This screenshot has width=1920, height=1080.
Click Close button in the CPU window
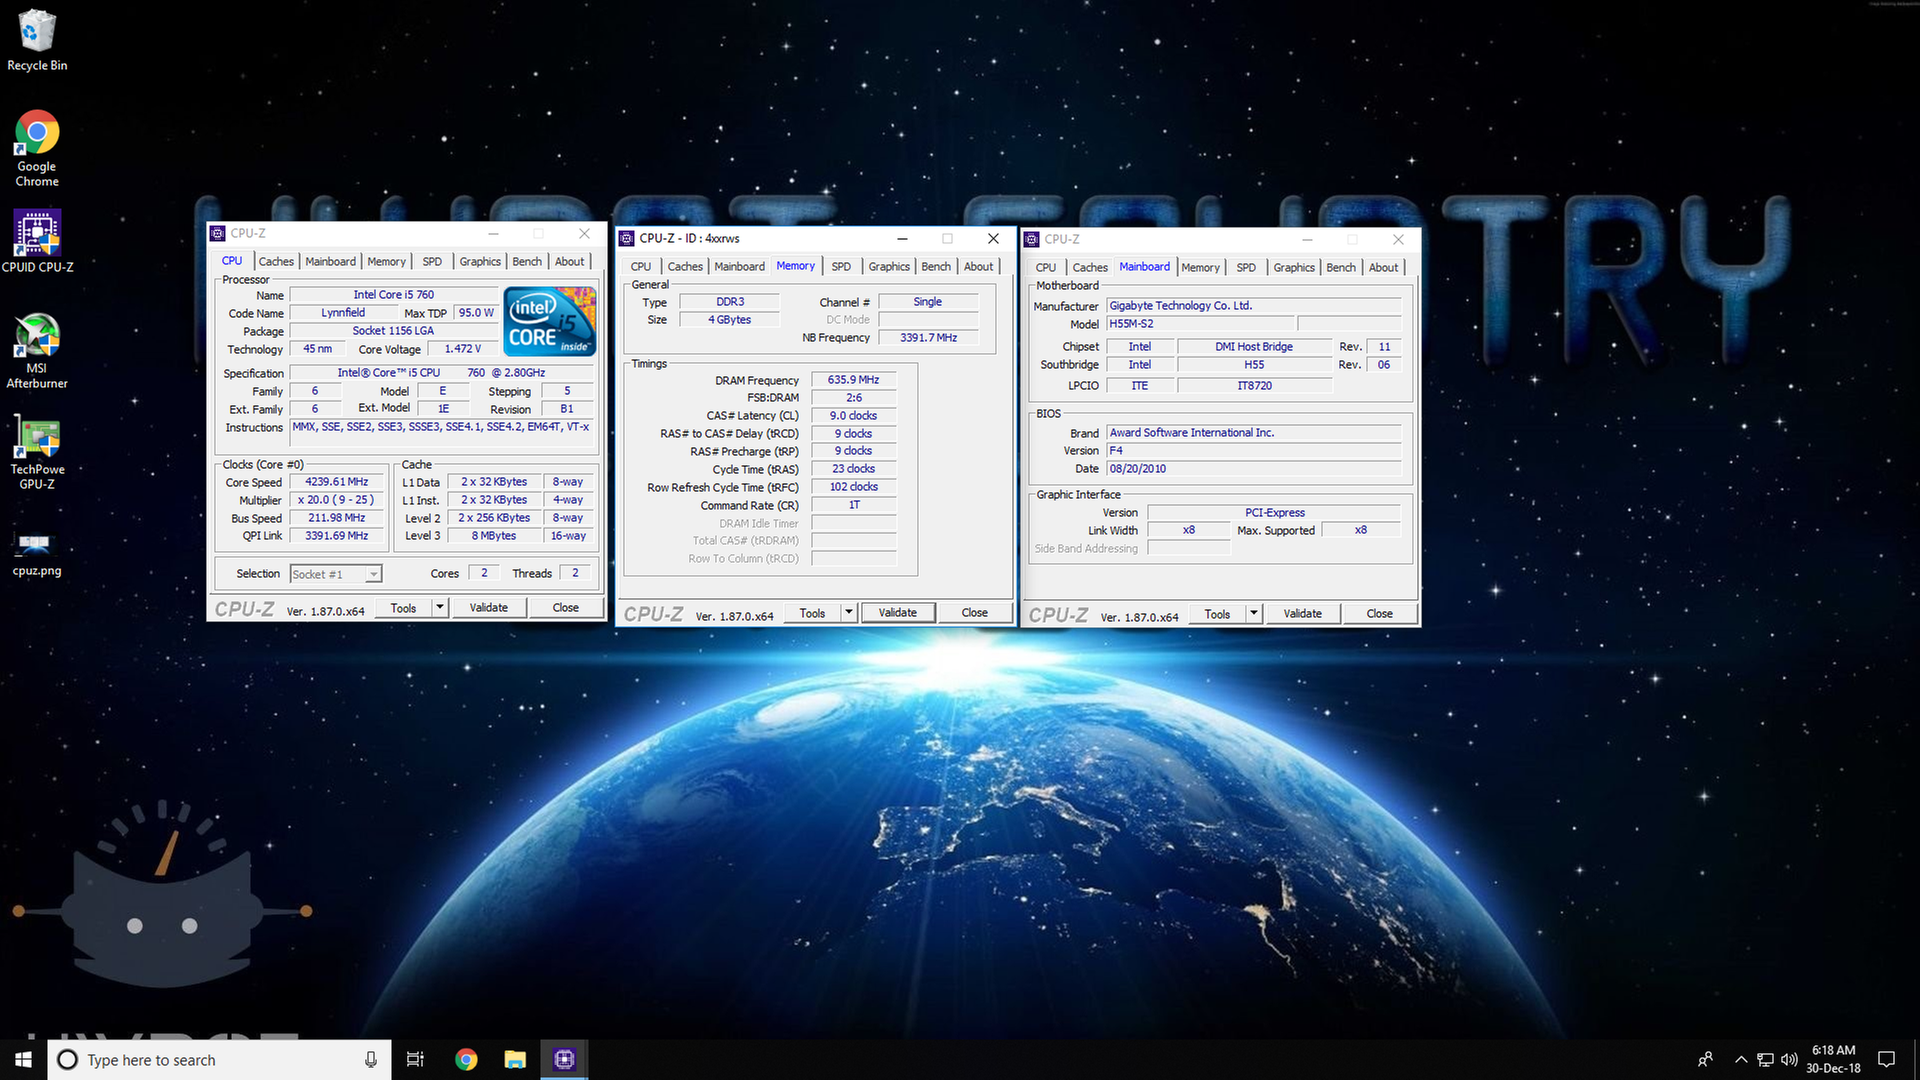coord(566,608)
